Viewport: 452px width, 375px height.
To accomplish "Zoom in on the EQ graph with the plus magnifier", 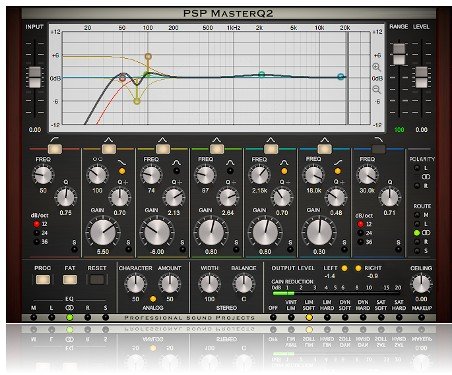I will (x=376, y=67).
